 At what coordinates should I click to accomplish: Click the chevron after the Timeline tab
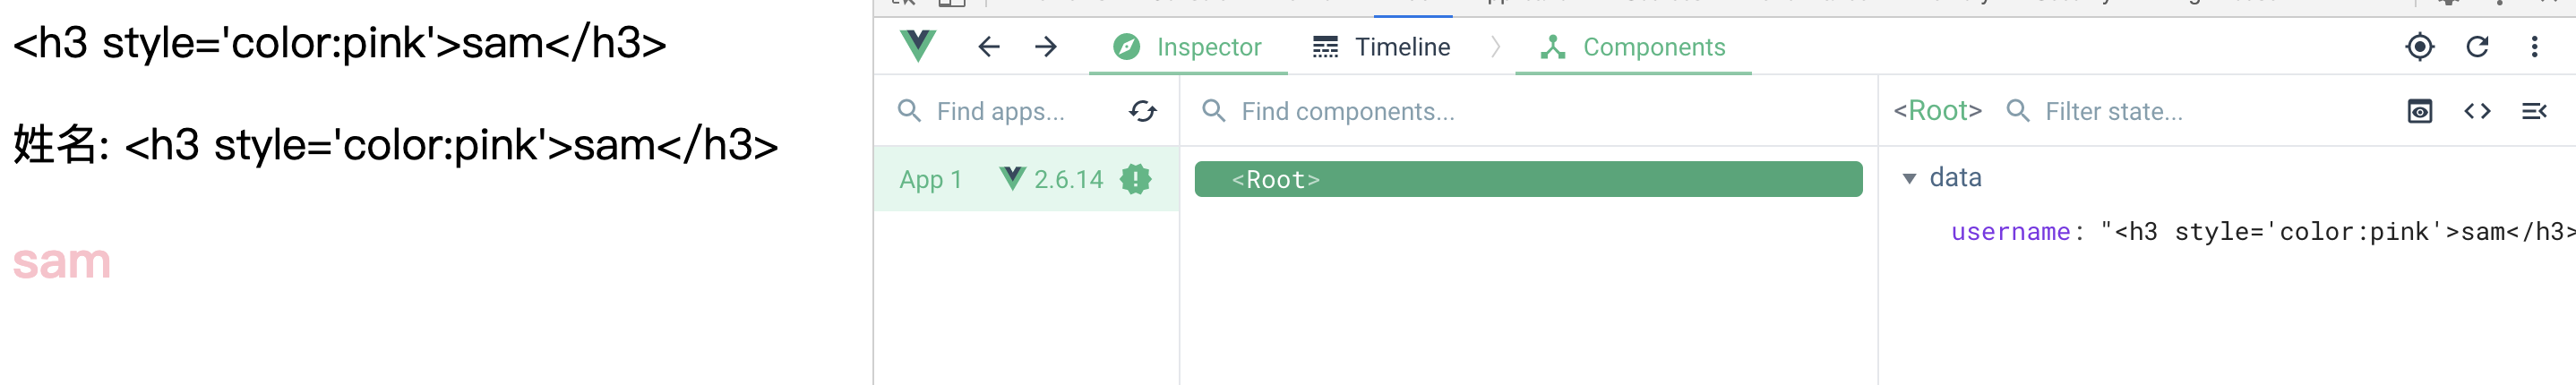[1495, 47]
